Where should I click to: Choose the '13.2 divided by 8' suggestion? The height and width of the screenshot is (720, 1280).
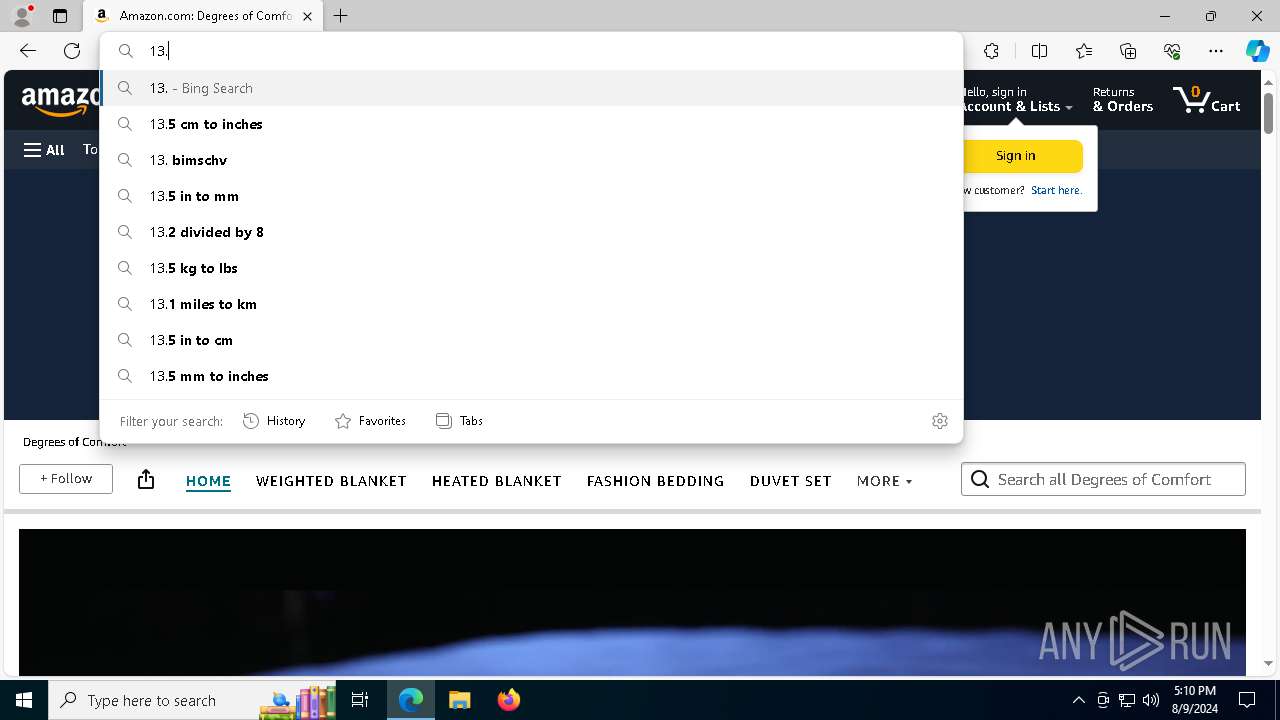[531, 232]
